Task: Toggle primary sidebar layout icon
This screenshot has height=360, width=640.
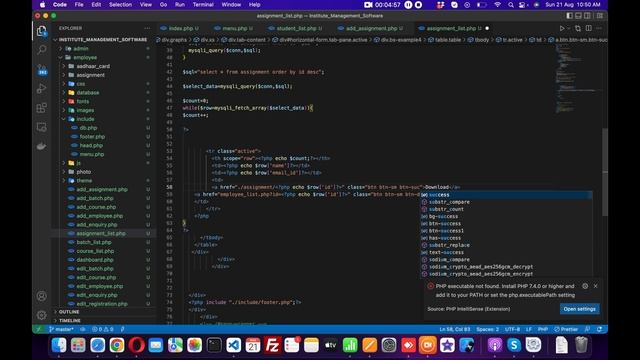Action: (x=569, y=16)
